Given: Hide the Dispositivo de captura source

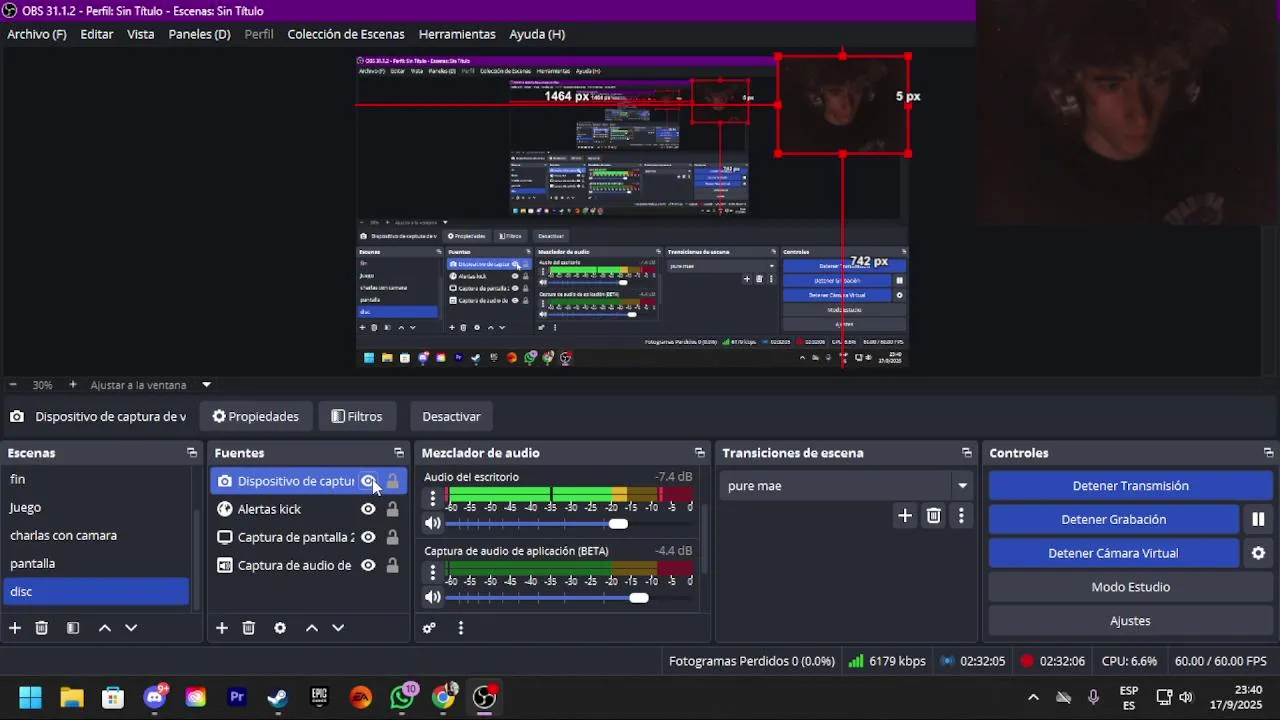Looking at the screenshot, I should pos(368,481).
